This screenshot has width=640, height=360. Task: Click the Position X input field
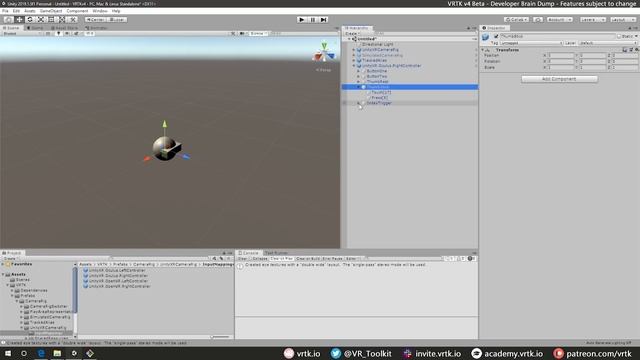pyautogui.click(x=561, y=56)
